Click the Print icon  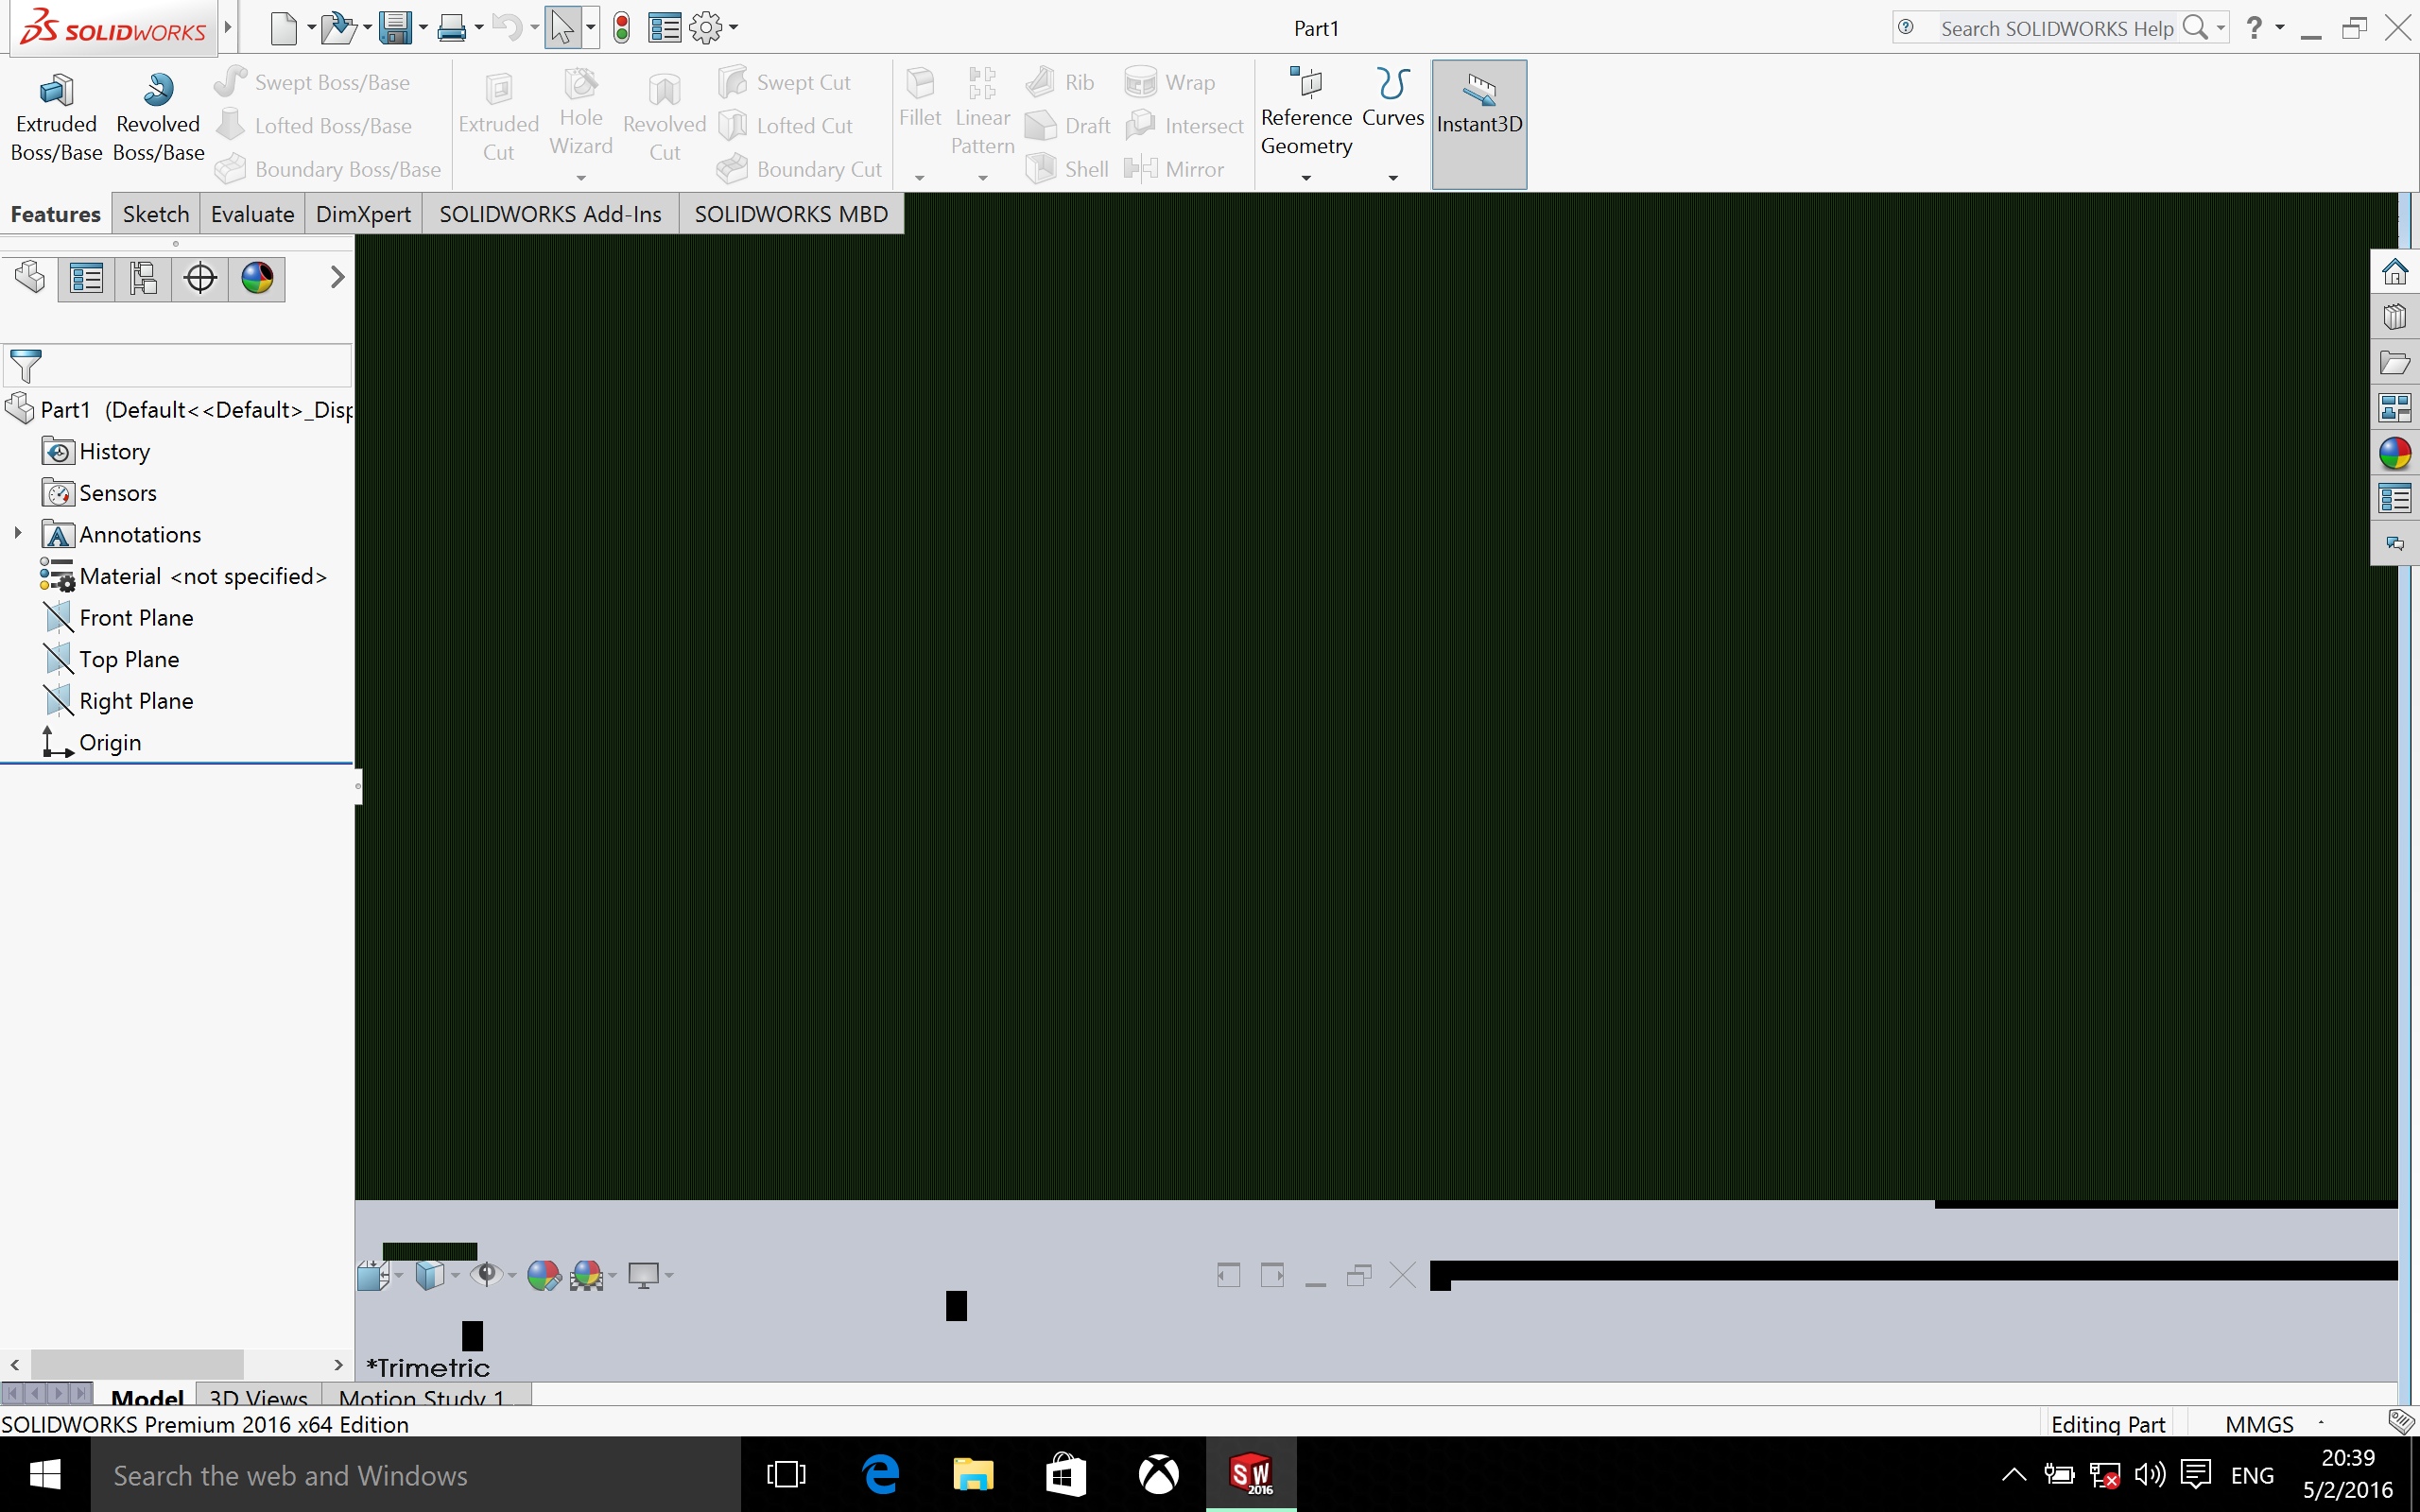[452, 28]
